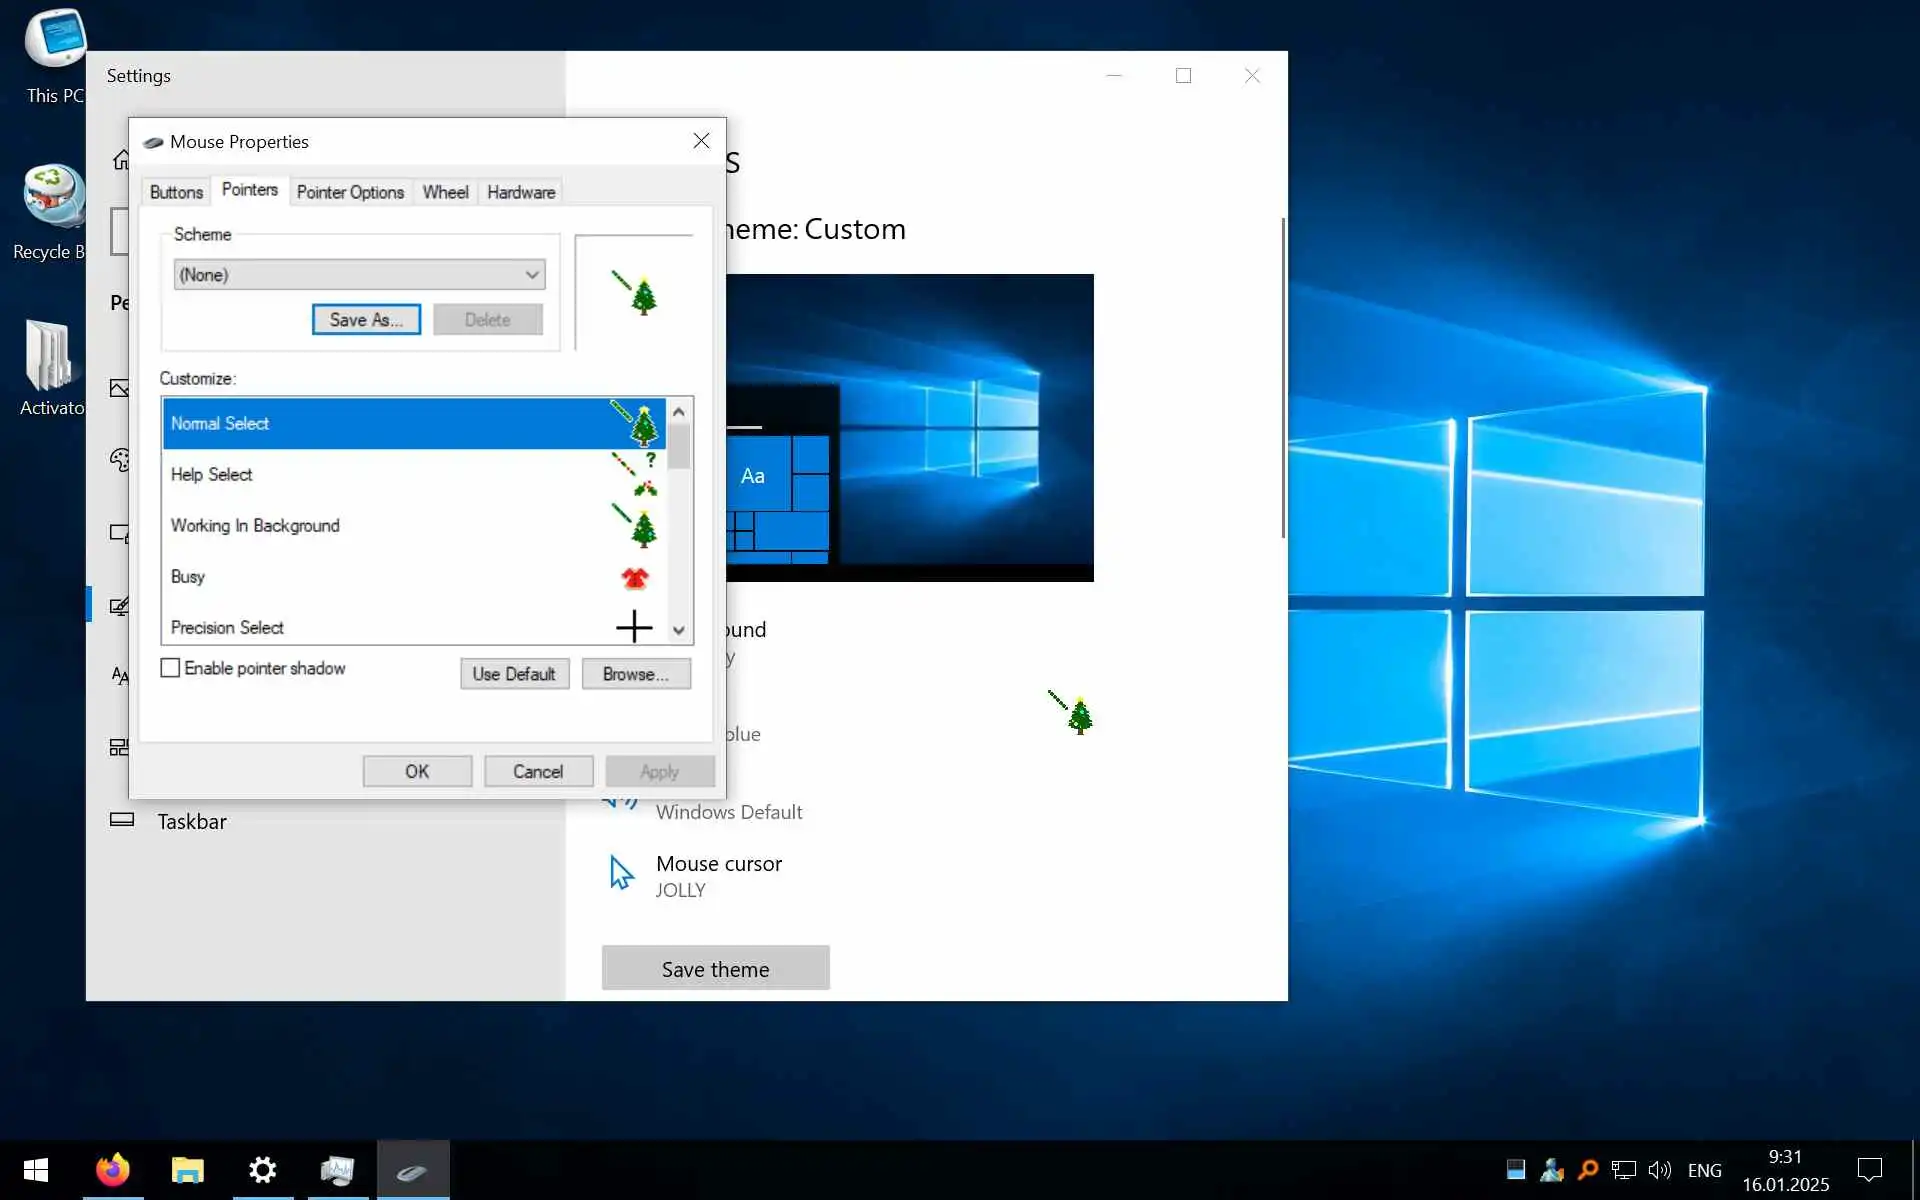Image resolution: width=1920 pixels, height=1200 pixels.
Task: Open Firefox from the taskbar
Action: pyautogui.click(x=112, y=1169)
